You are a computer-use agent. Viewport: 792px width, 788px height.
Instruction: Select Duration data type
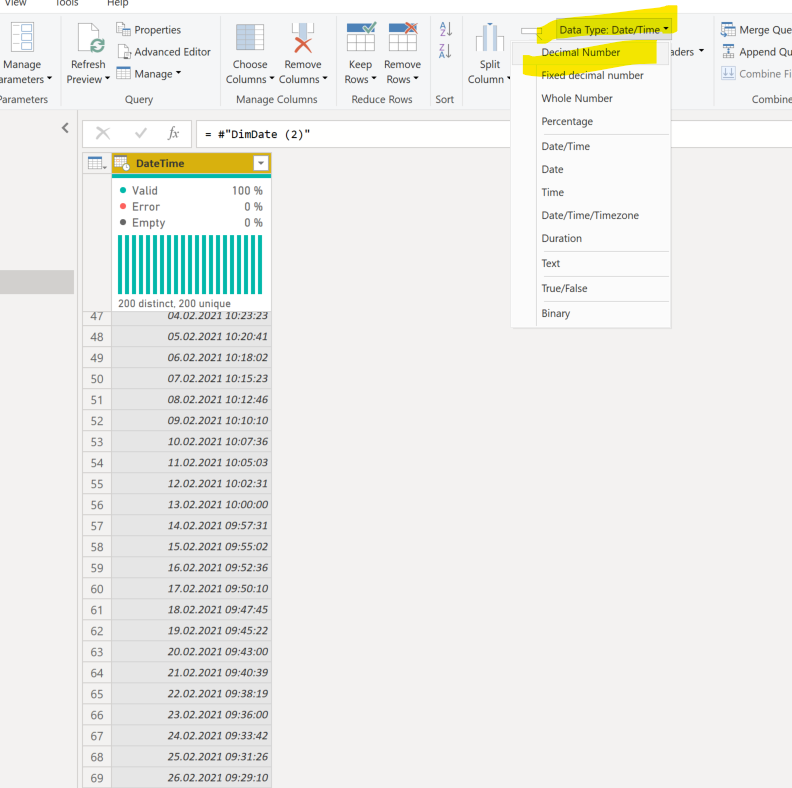pyautogui.click(x=590, y=238)
